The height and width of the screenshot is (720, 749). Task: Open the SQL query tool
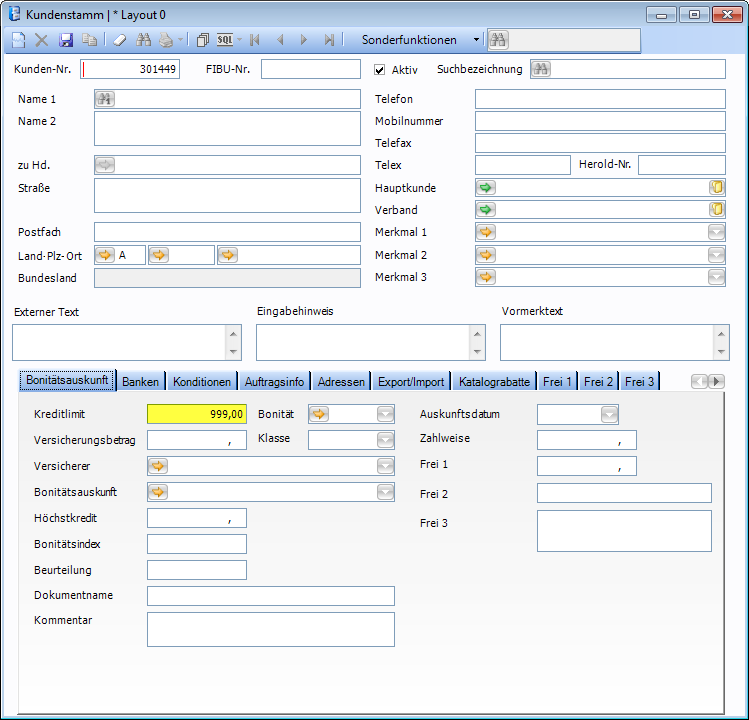point(225,40)
